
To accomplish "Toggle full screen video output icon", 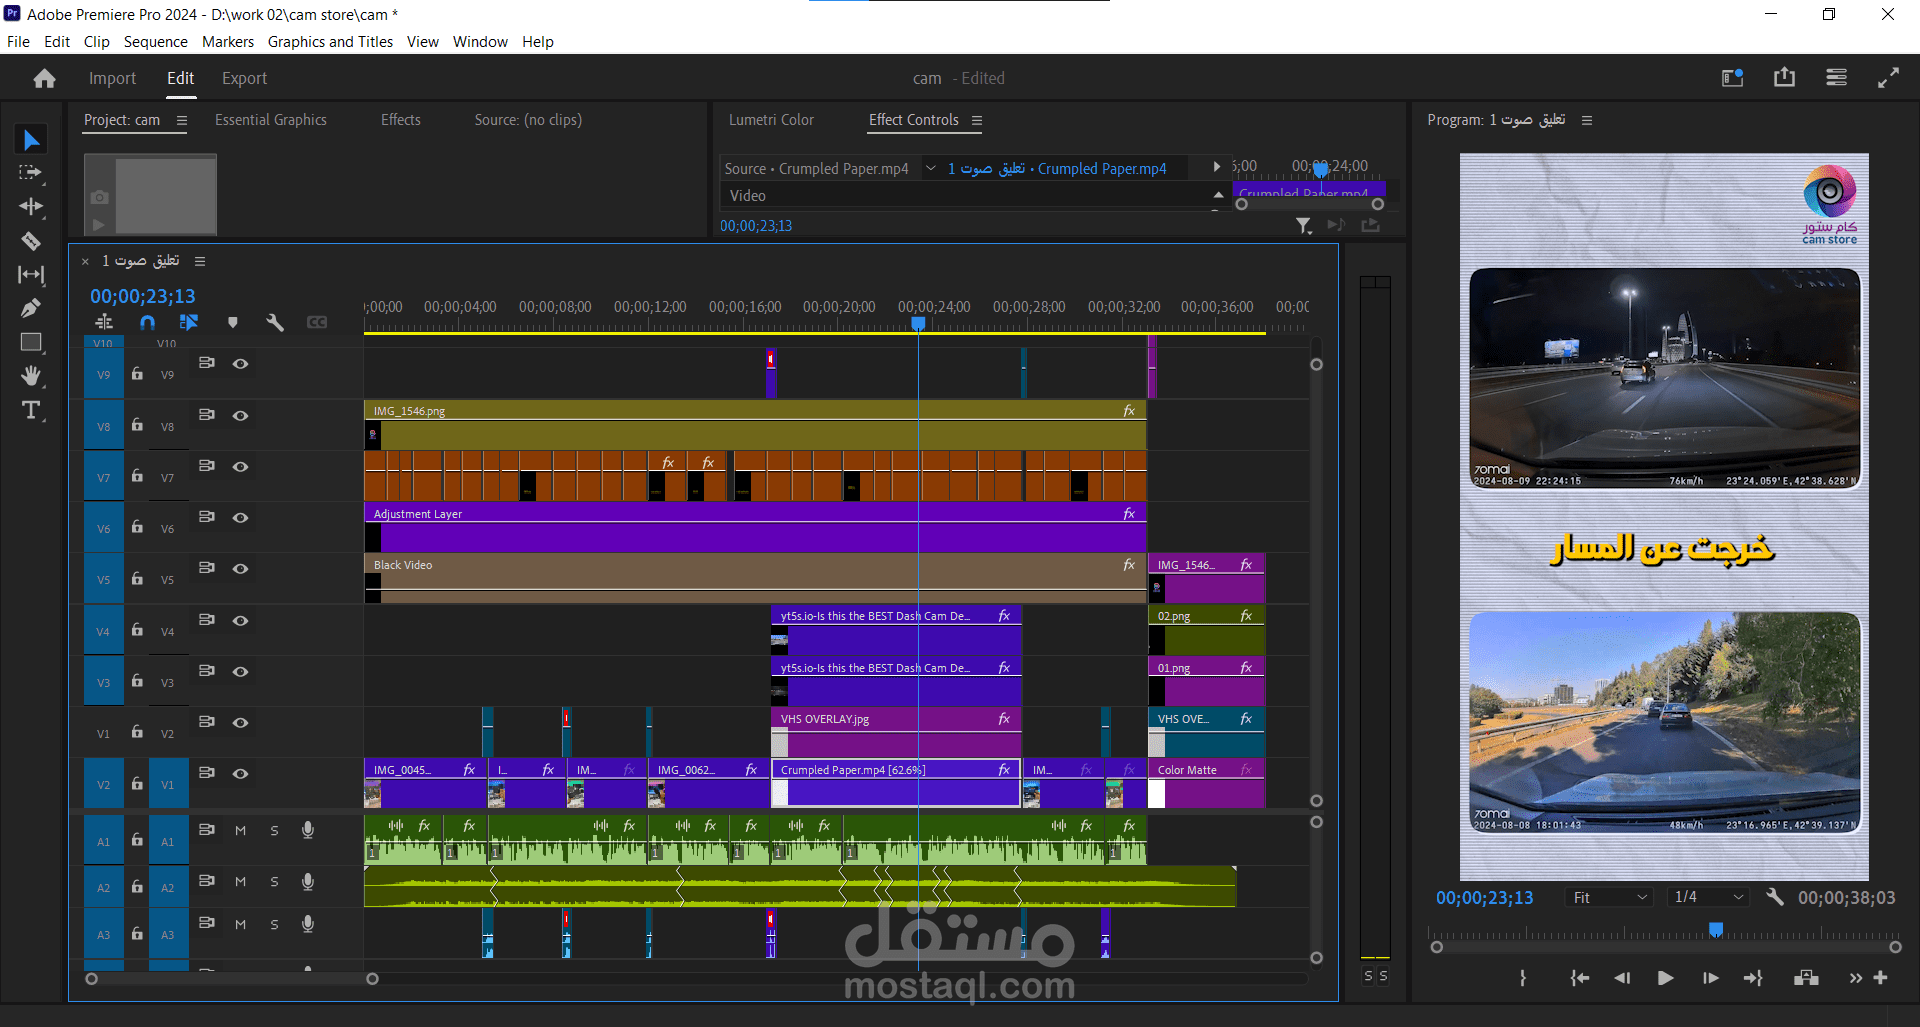I will pyautogui.click(x=1888, y=78).
